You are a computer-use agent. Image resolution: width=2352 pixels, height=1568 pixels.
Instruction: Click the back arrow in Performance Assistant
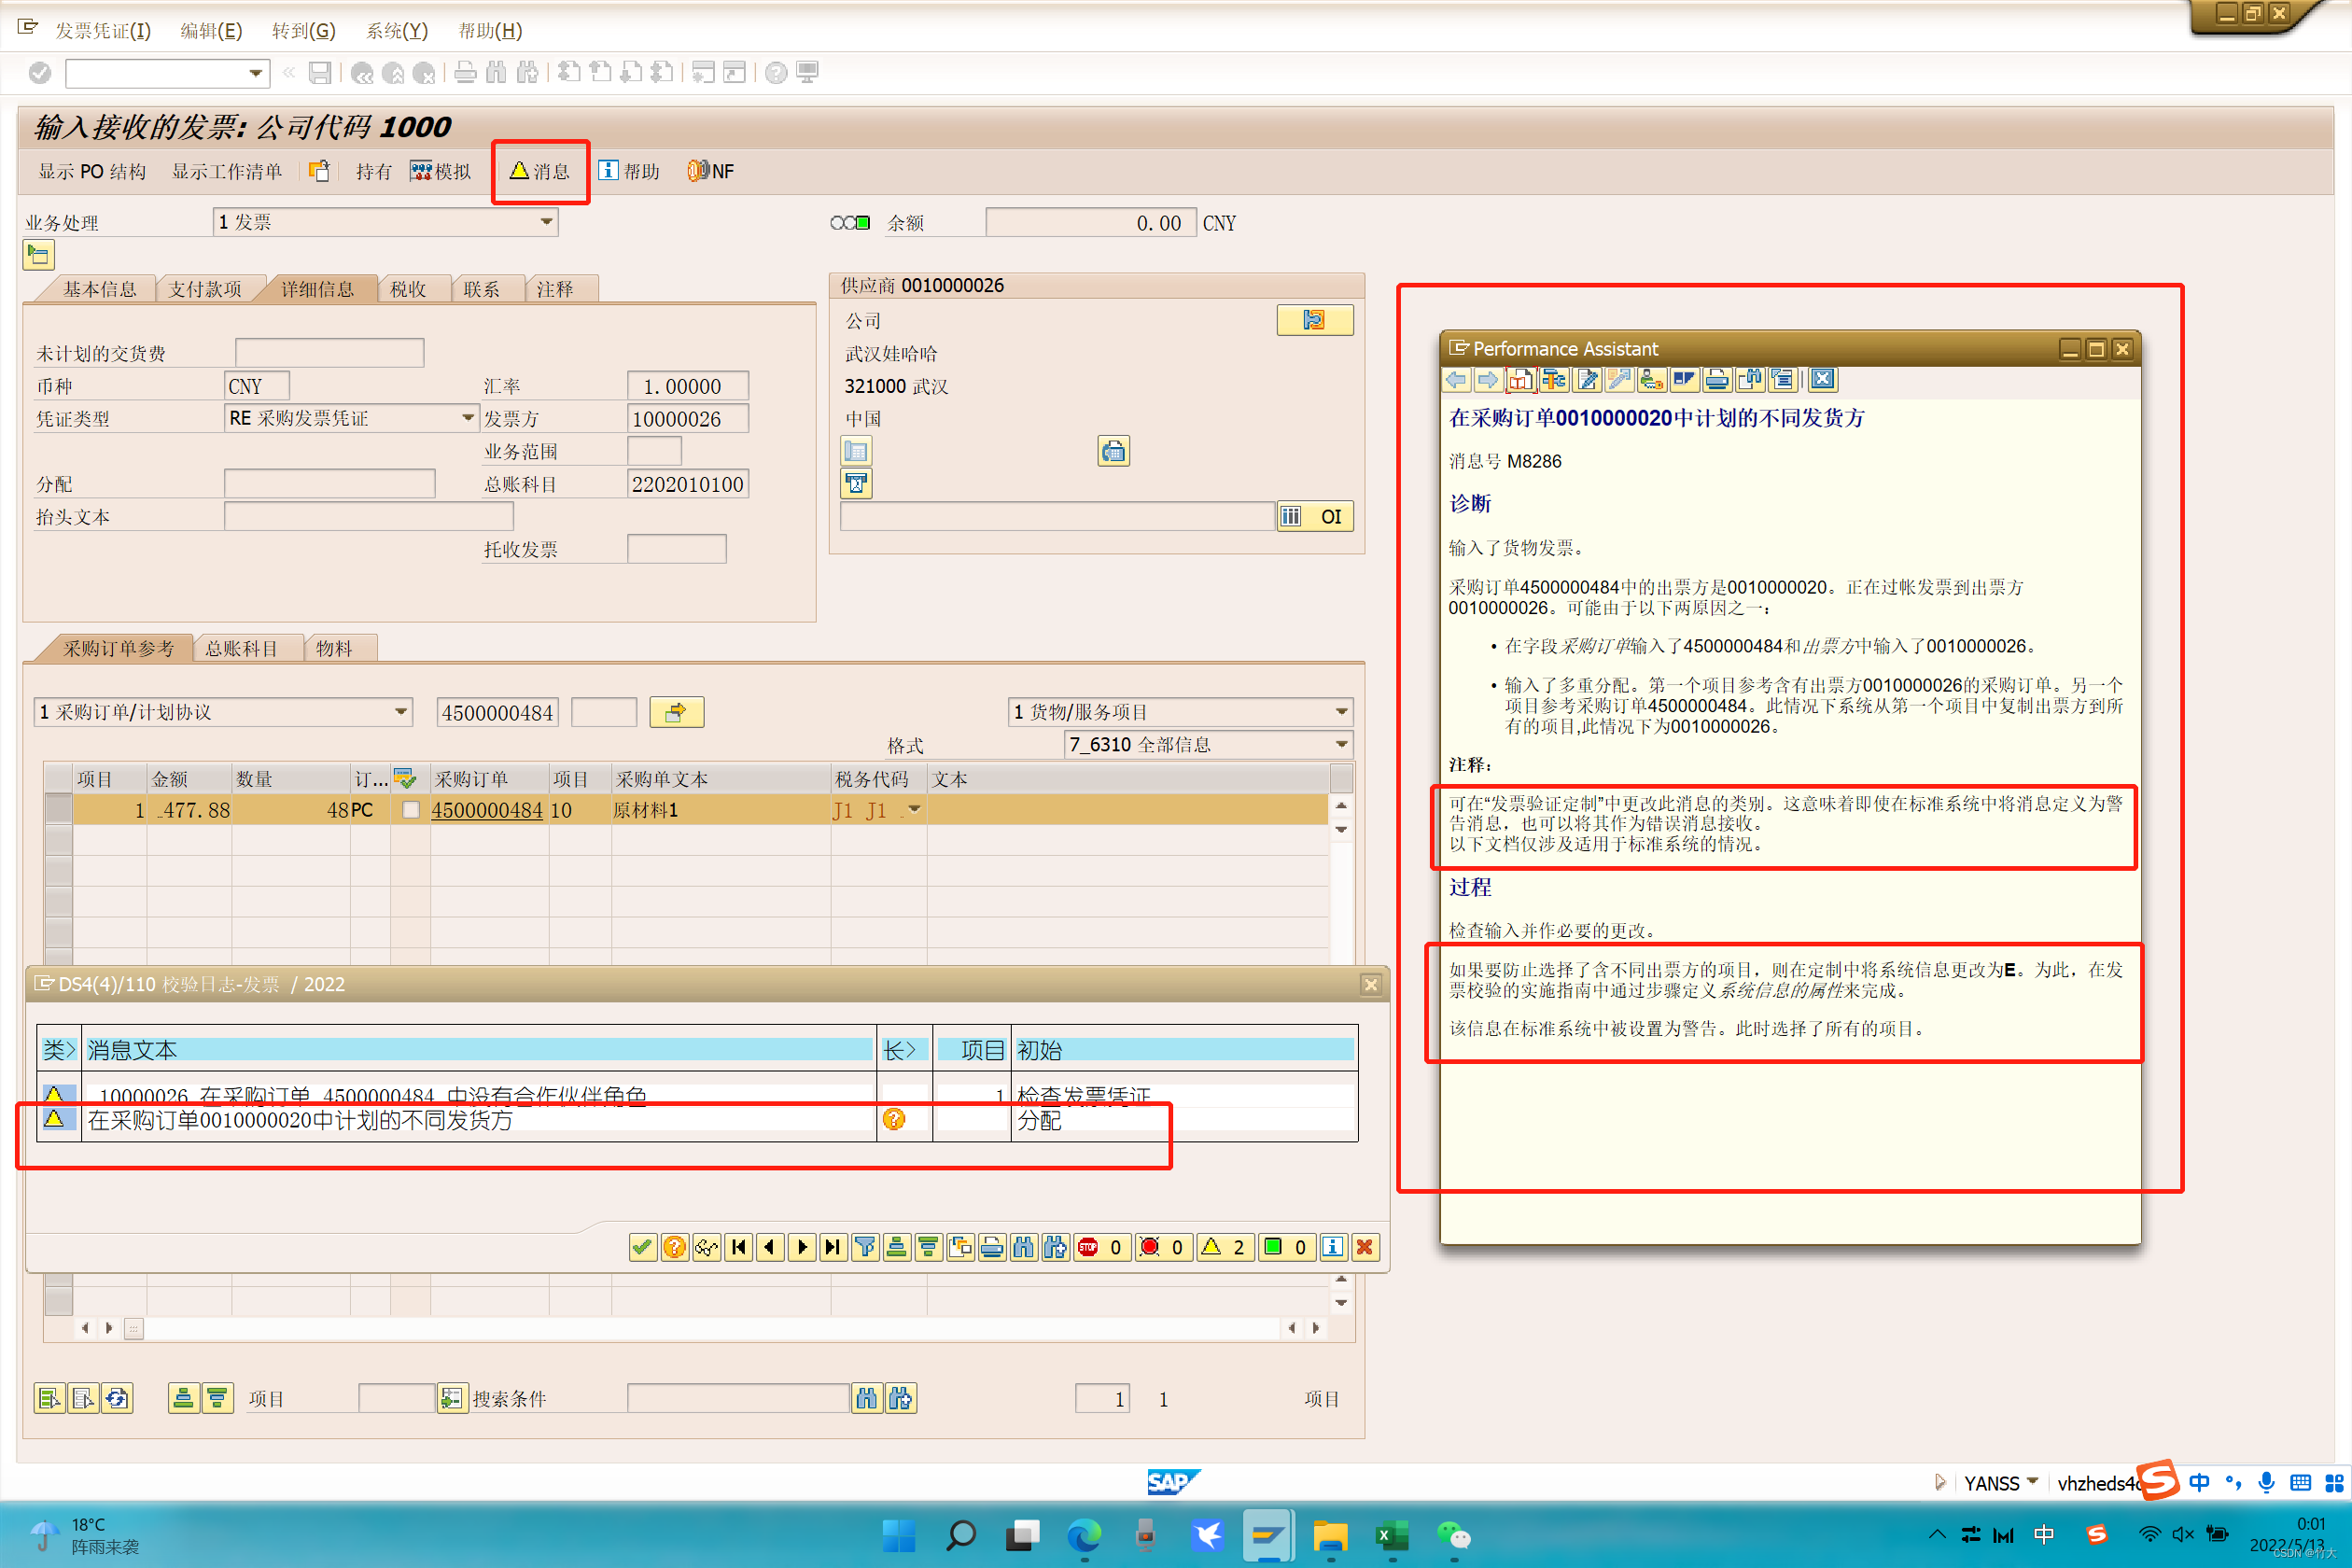1457,380
